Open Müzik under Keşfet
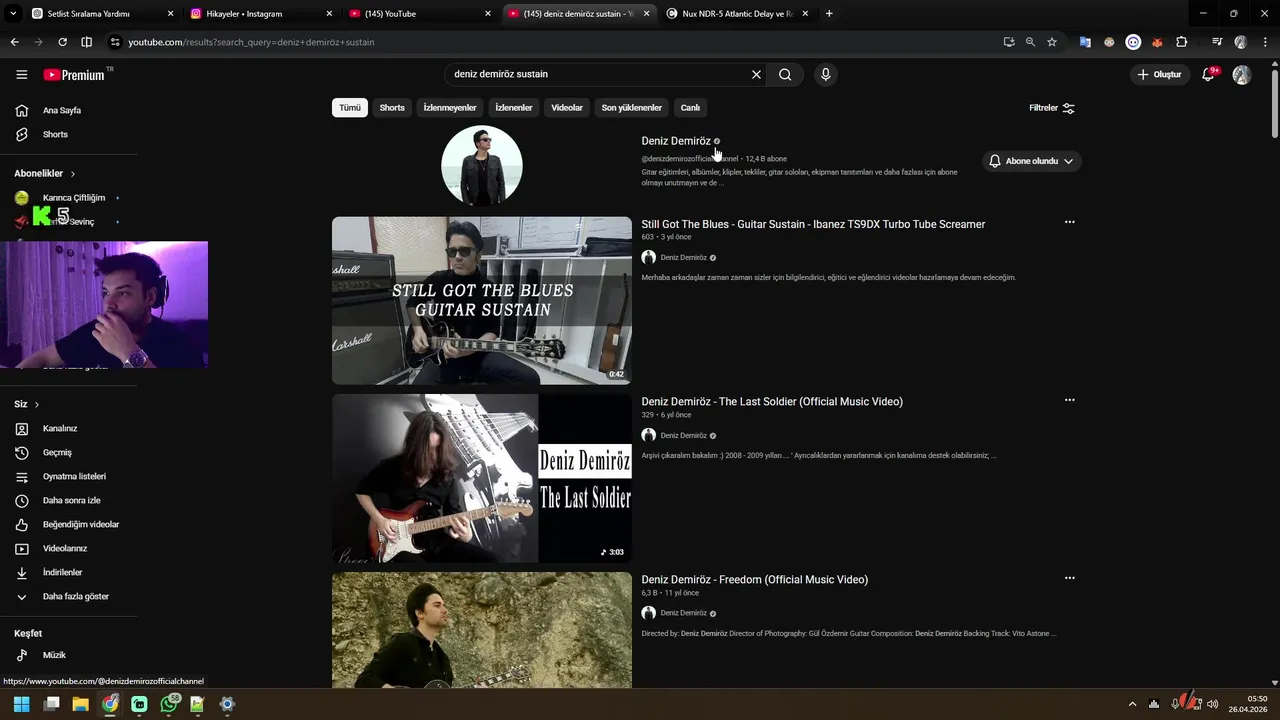 [54, 655]
